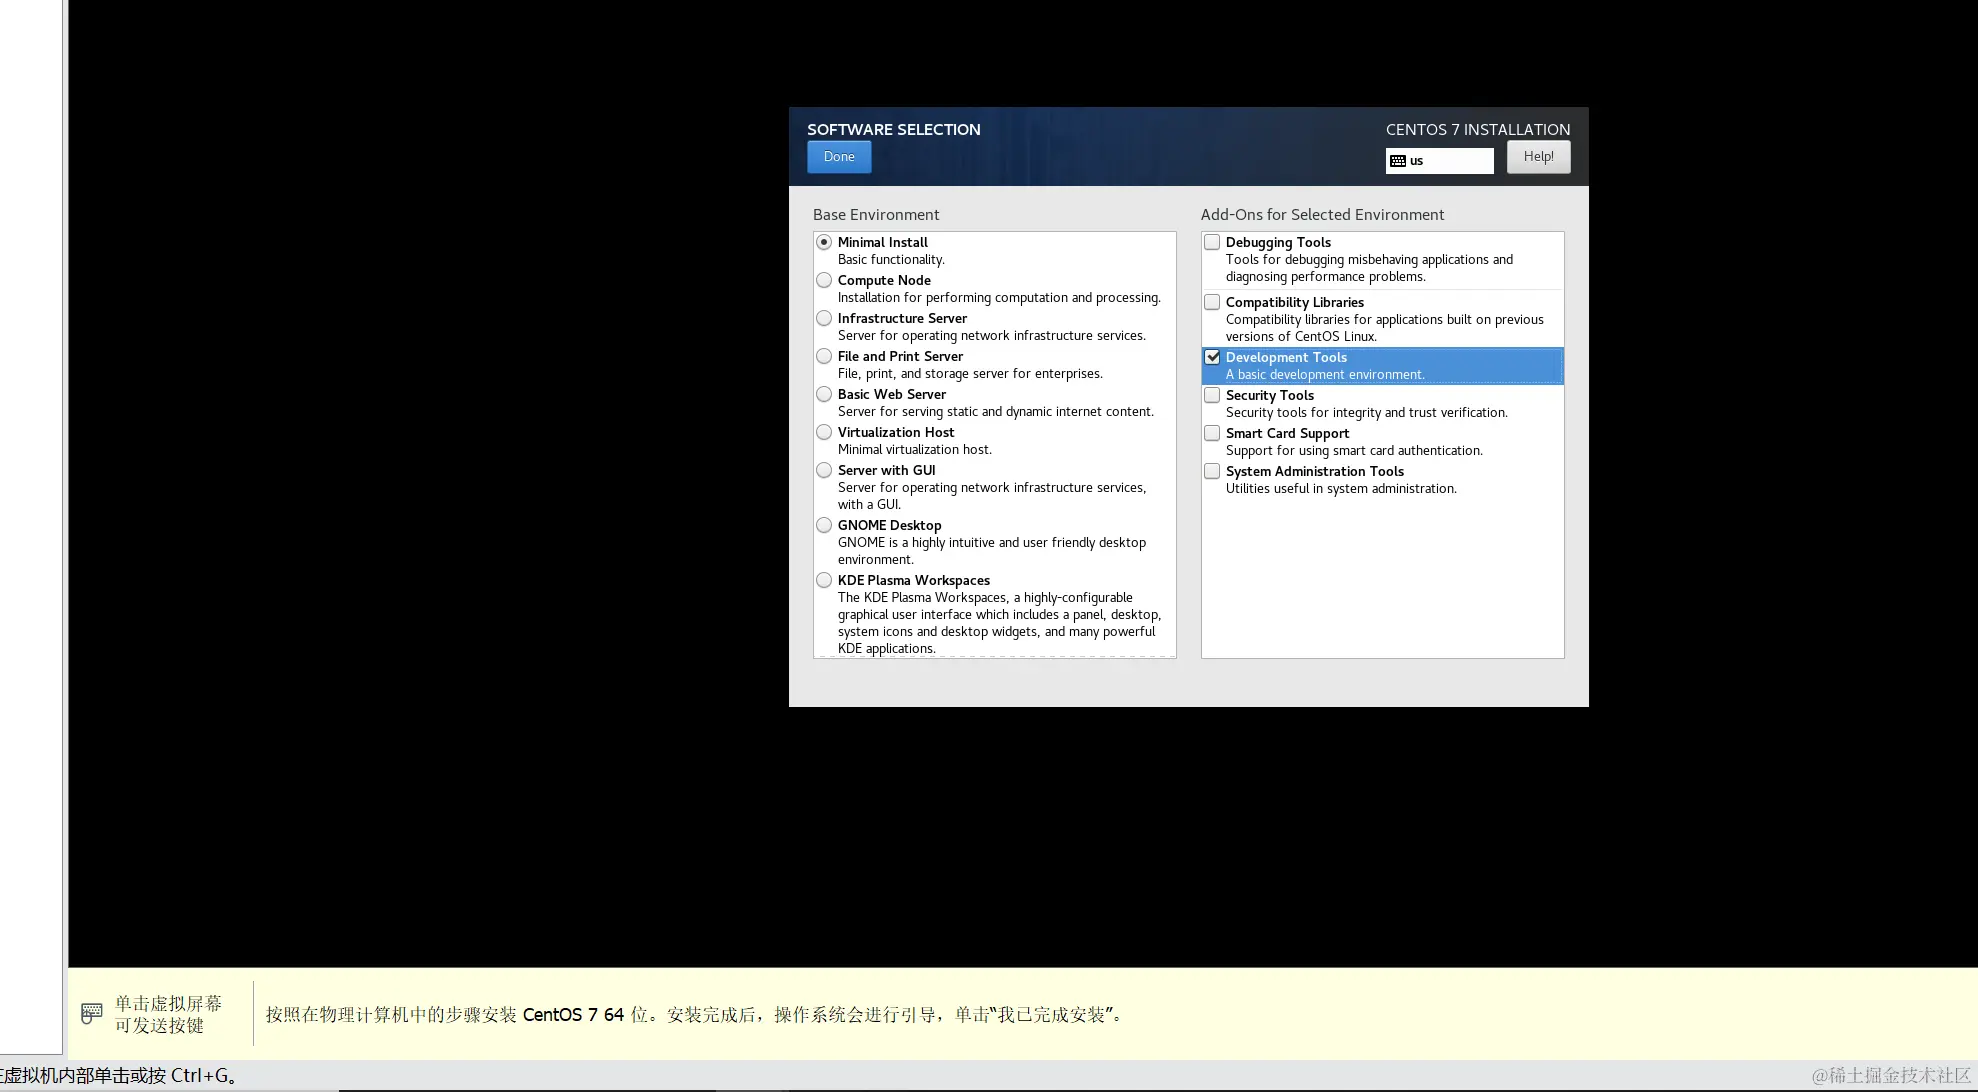This screenshot has height=1092, width=1978.
Task: Select KDE Plasma Workspaces option
Action: 824,580
